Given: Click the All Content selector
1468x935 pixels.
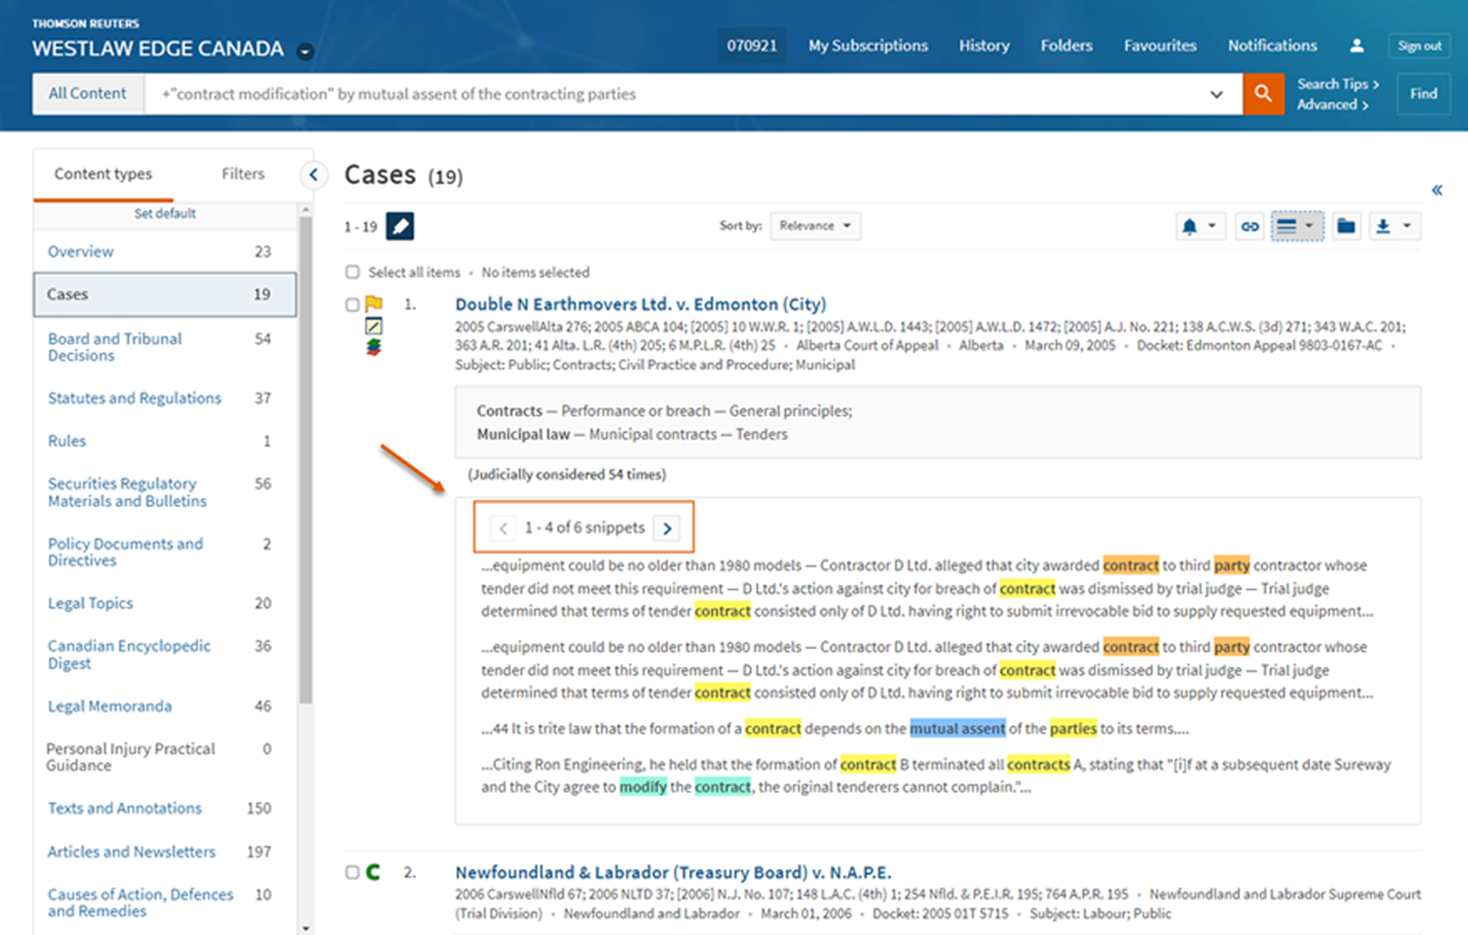Looking at the screenshot, I should [x=88, y=93].
